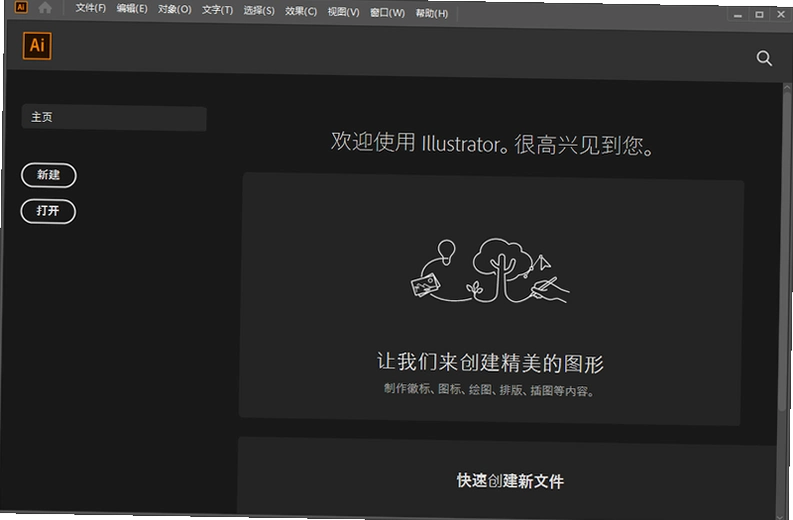Image resolution: width=793 pixels, height=520 pixels.
Task: Open the 帮助(H) menu
Action: click(432, 13)
